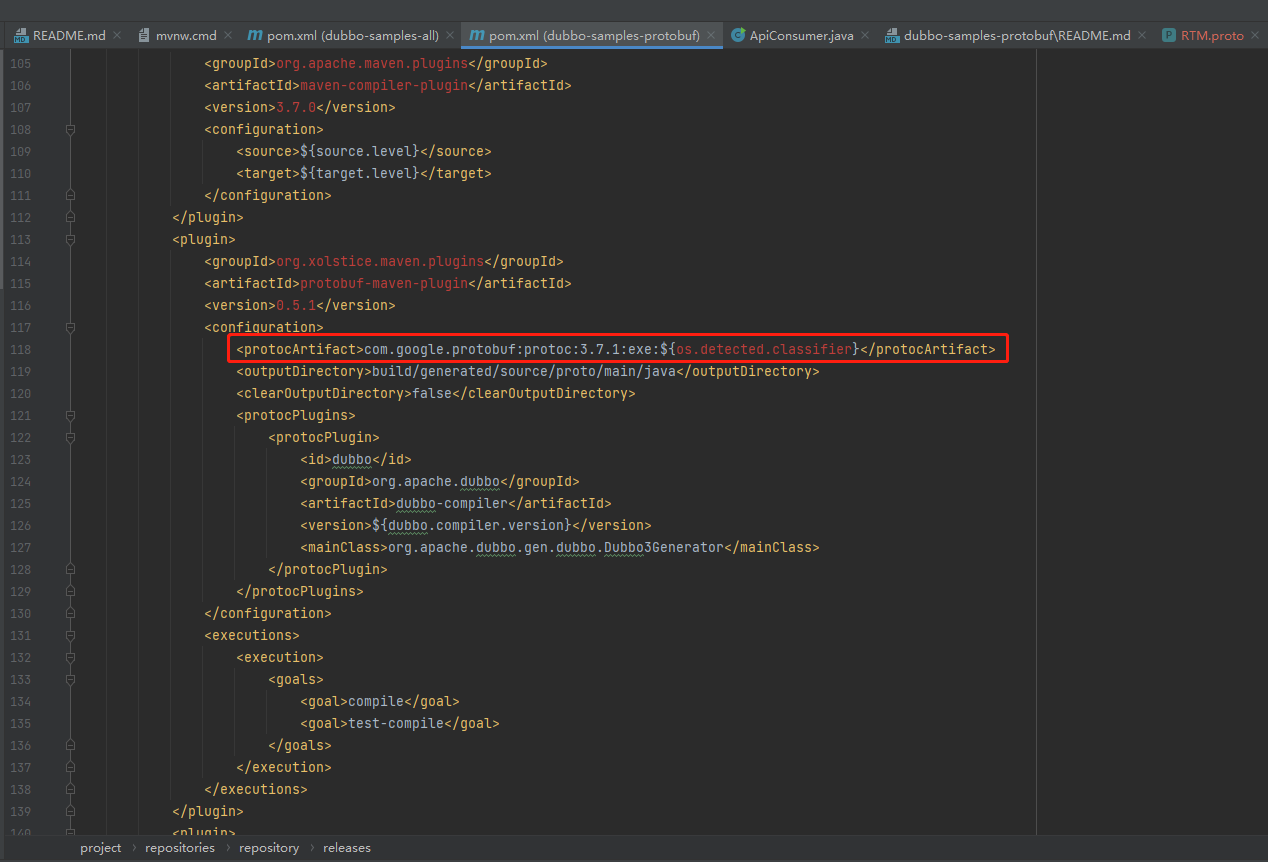The height and width of the screenshot is (862, 1268).
Task: Click on 'os.detected.classifier' property text
Action: 764,349
